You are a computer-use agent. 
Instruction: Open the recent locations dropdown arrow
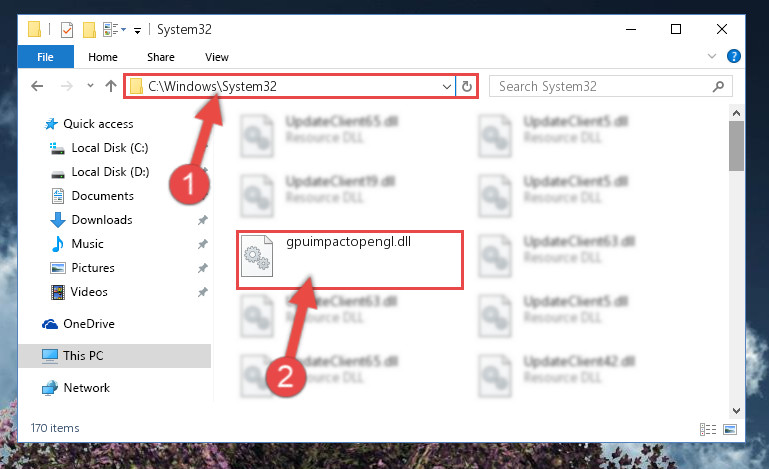pos(90,86)
